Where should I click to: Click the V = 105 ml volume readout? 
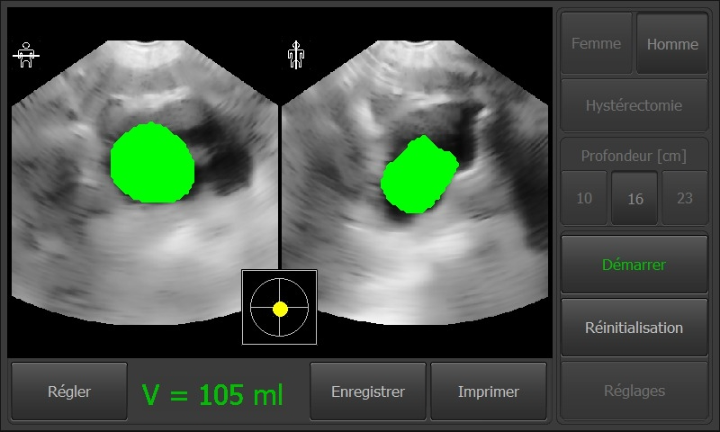pyautogui.click(x=212, y=394)
